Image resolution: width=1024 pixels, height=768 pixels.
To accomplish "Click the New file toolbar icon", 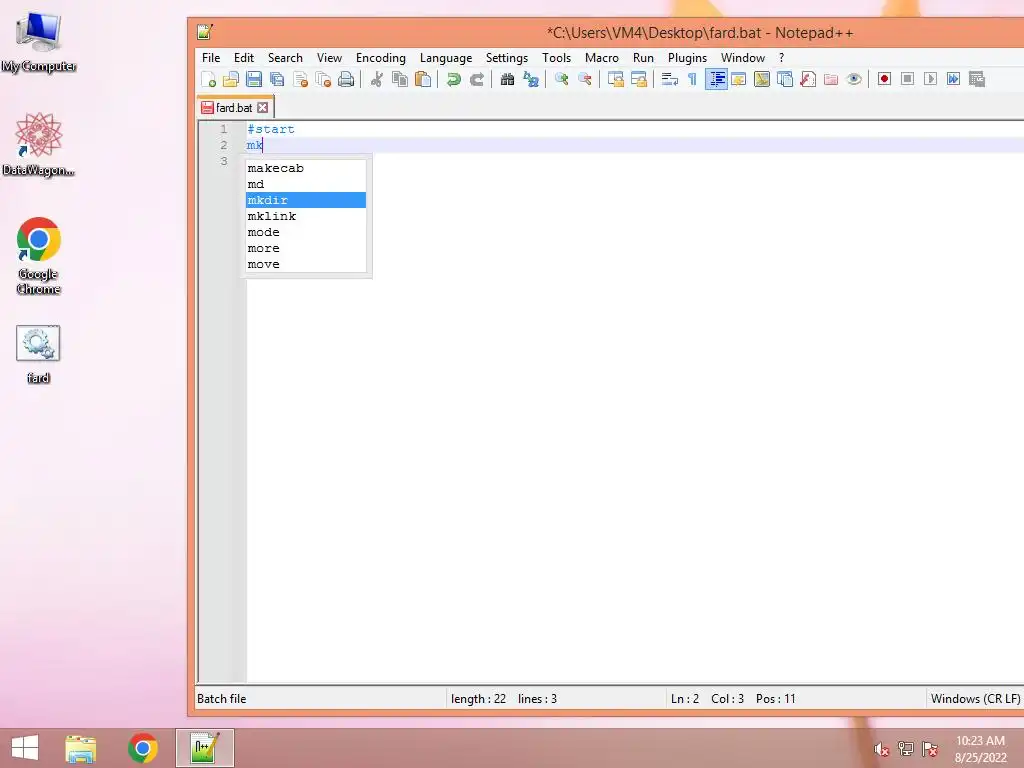I will (208, 79).
